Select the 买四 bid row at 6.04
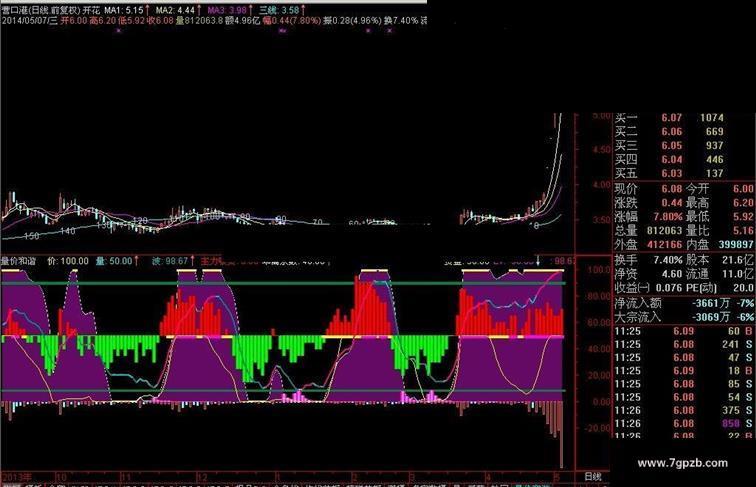Viewport: 756px width, 487px height. click(669, 160)
